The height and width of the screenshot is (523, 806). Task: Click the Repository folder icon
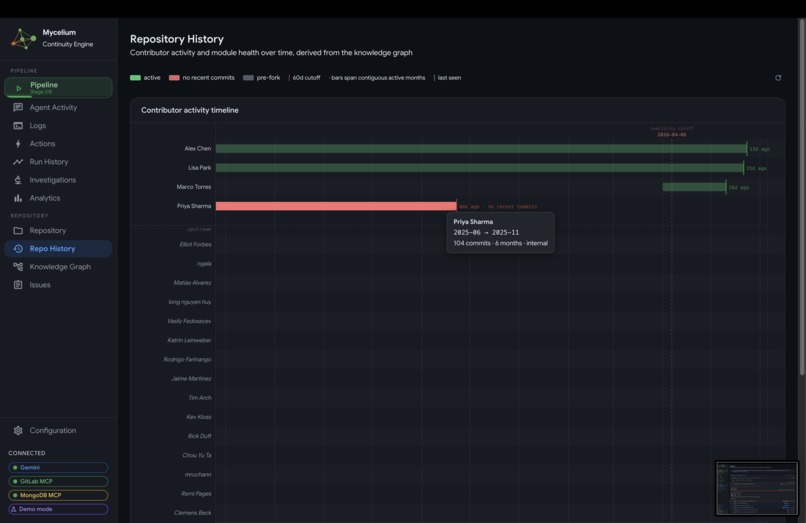coord(18,230)
